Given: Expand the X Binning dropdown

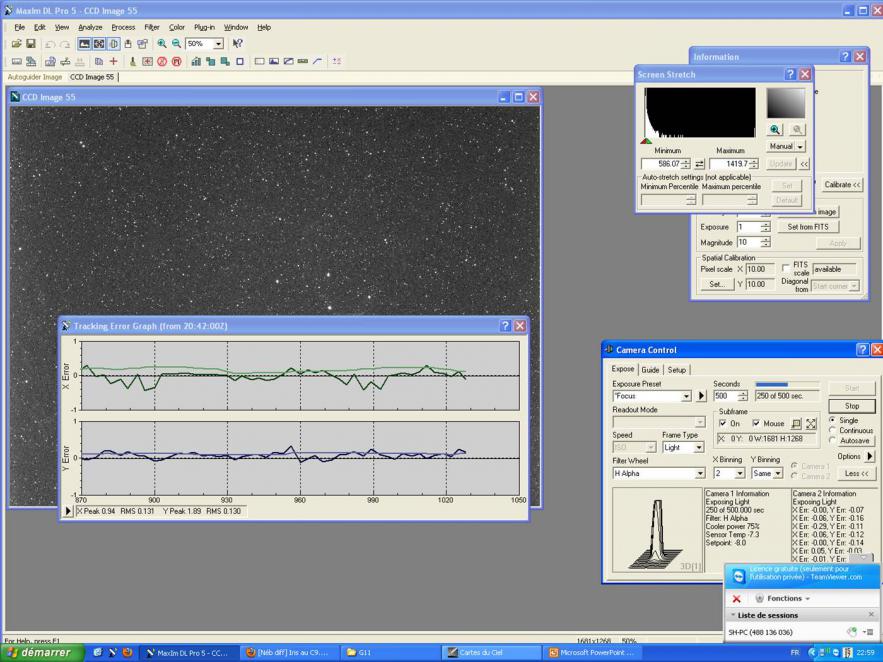Looking at the screenshot, I should click(x=740, y=473).
